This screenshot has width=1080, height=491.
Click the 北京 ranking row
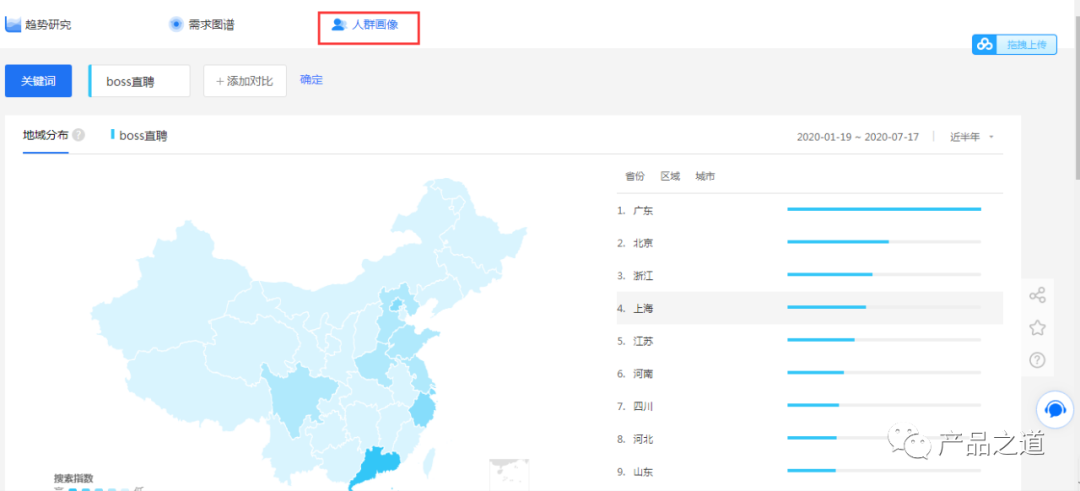(809, 242)
